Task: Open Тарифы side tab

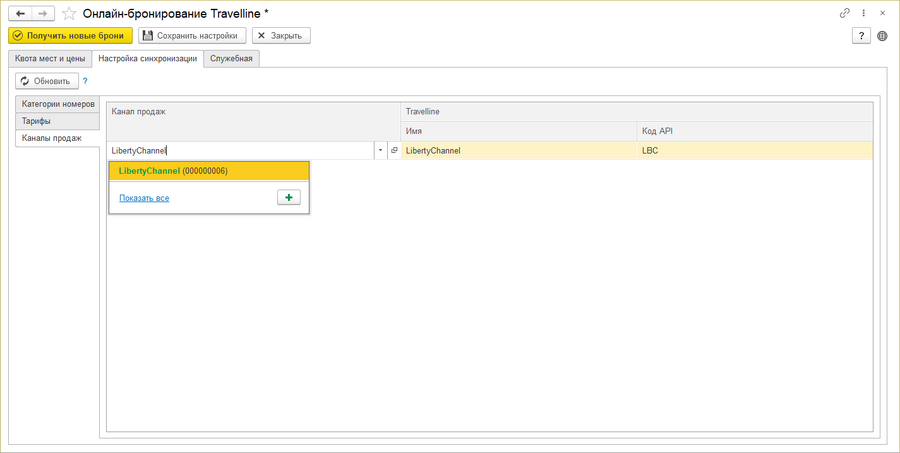Action: click(x=57, y=121)
